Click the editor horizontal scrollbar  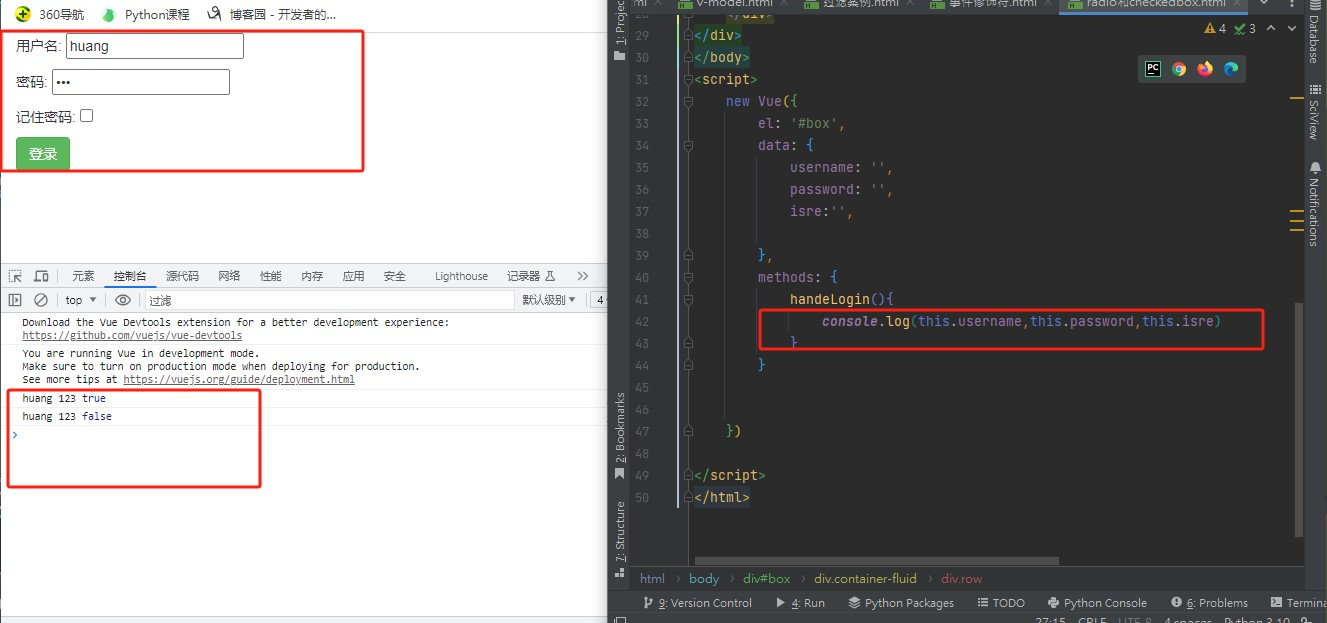[x=876, y=561]
